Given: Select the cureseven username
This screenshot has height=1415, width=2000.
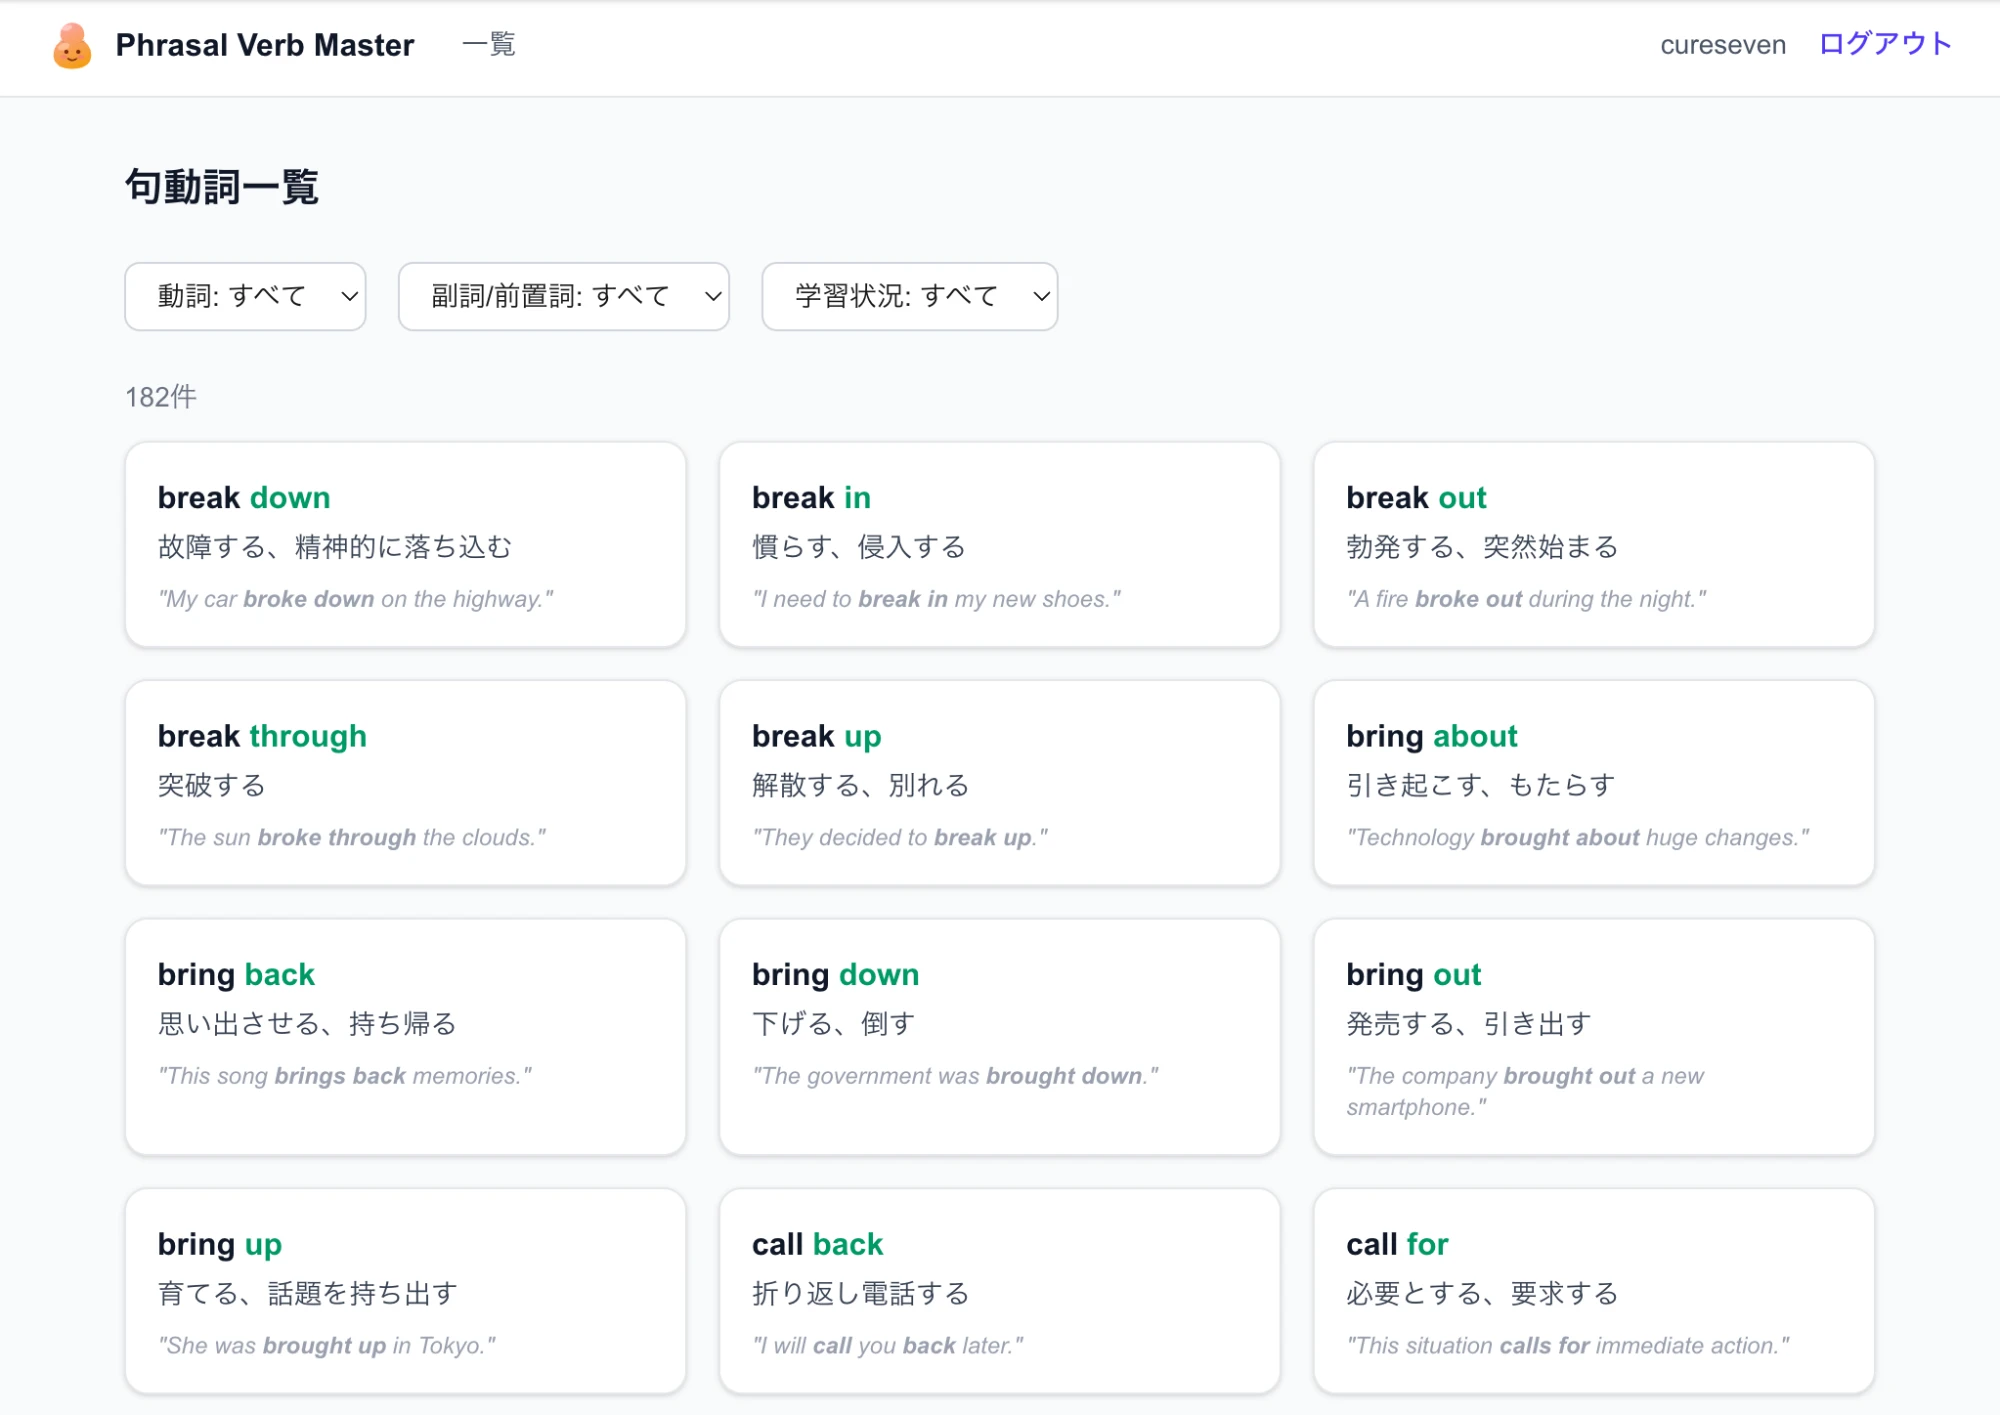Looking at the screenshot, I should [x=1722, y=45].
